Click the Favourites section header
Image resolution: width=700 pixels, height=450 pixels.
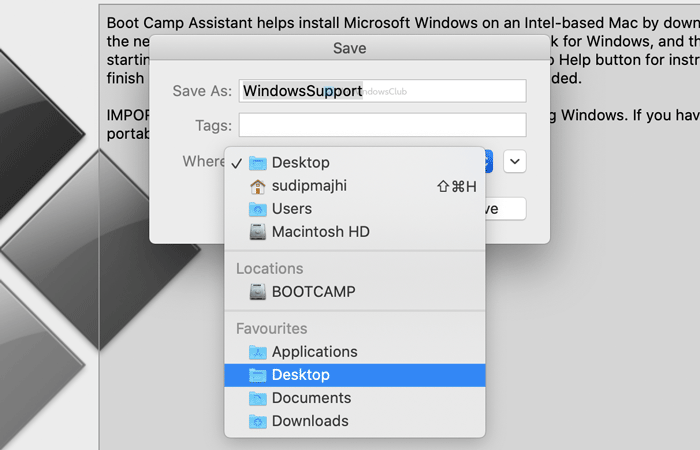271,329
